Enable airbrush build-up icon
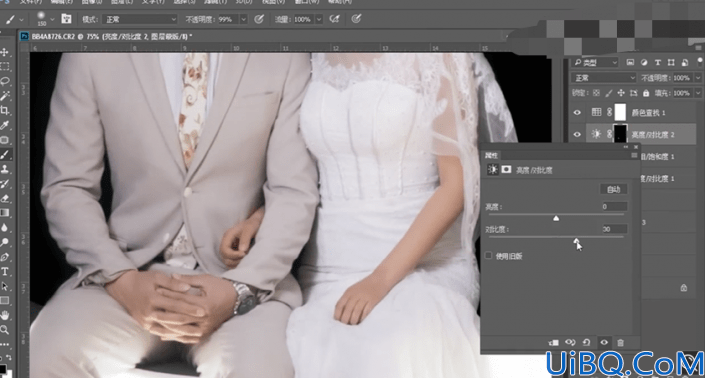This screenshot has width=705, height=378. (335, 19)
